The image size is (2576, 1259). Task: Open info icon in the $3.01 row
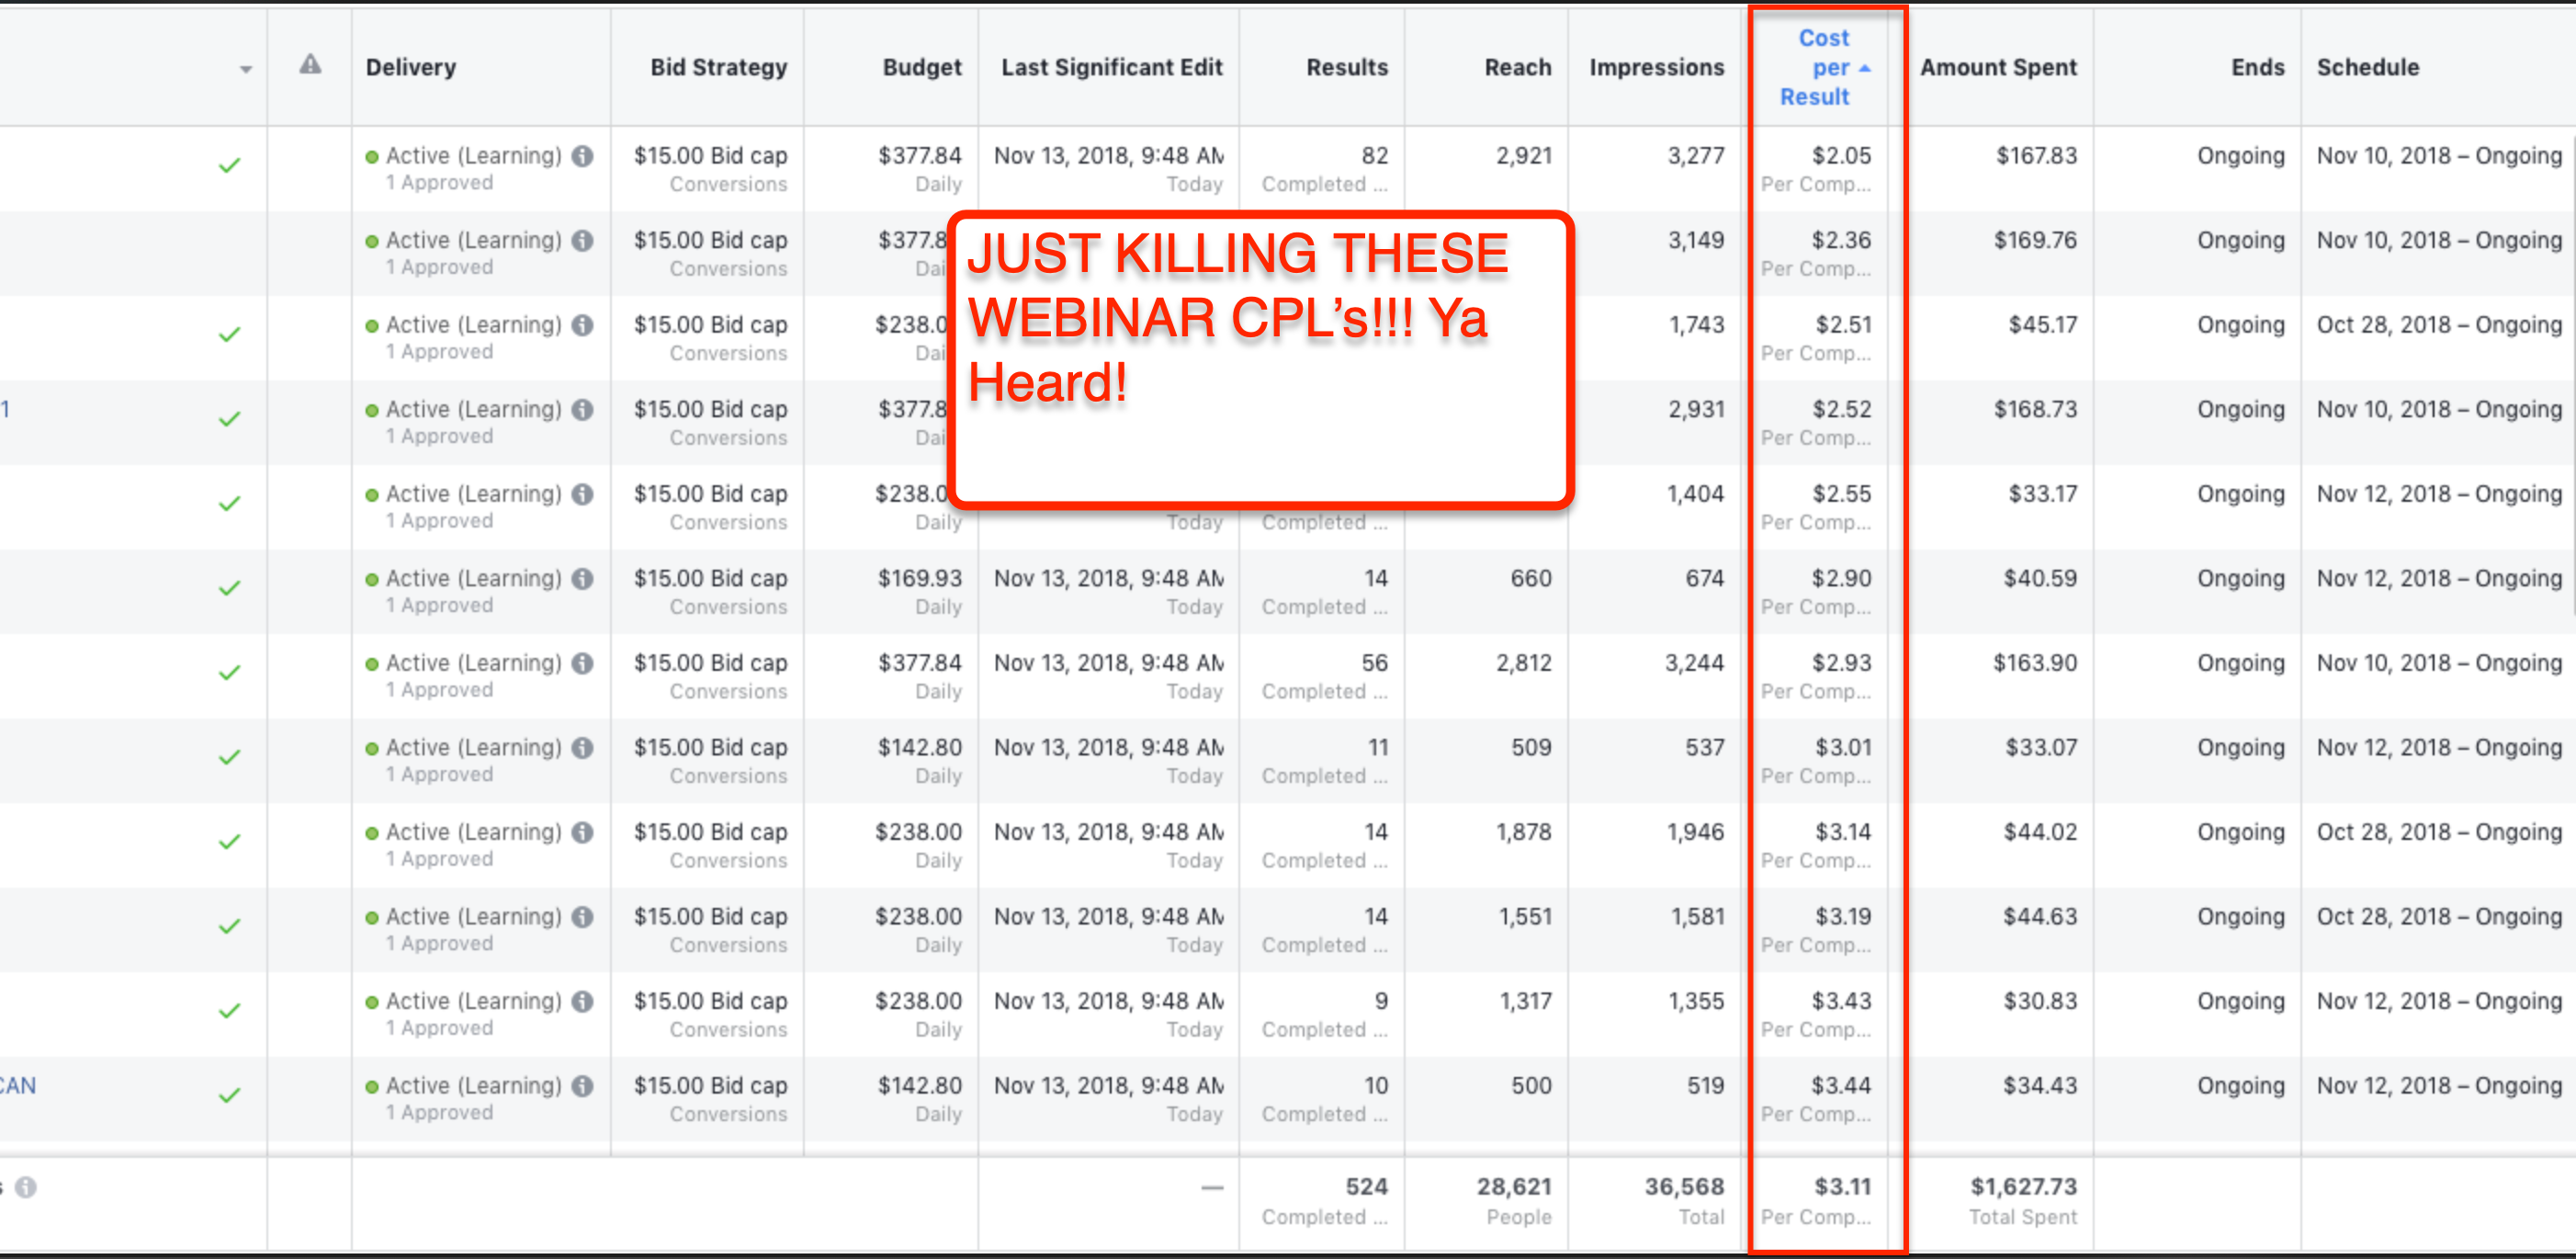(582, 748)
